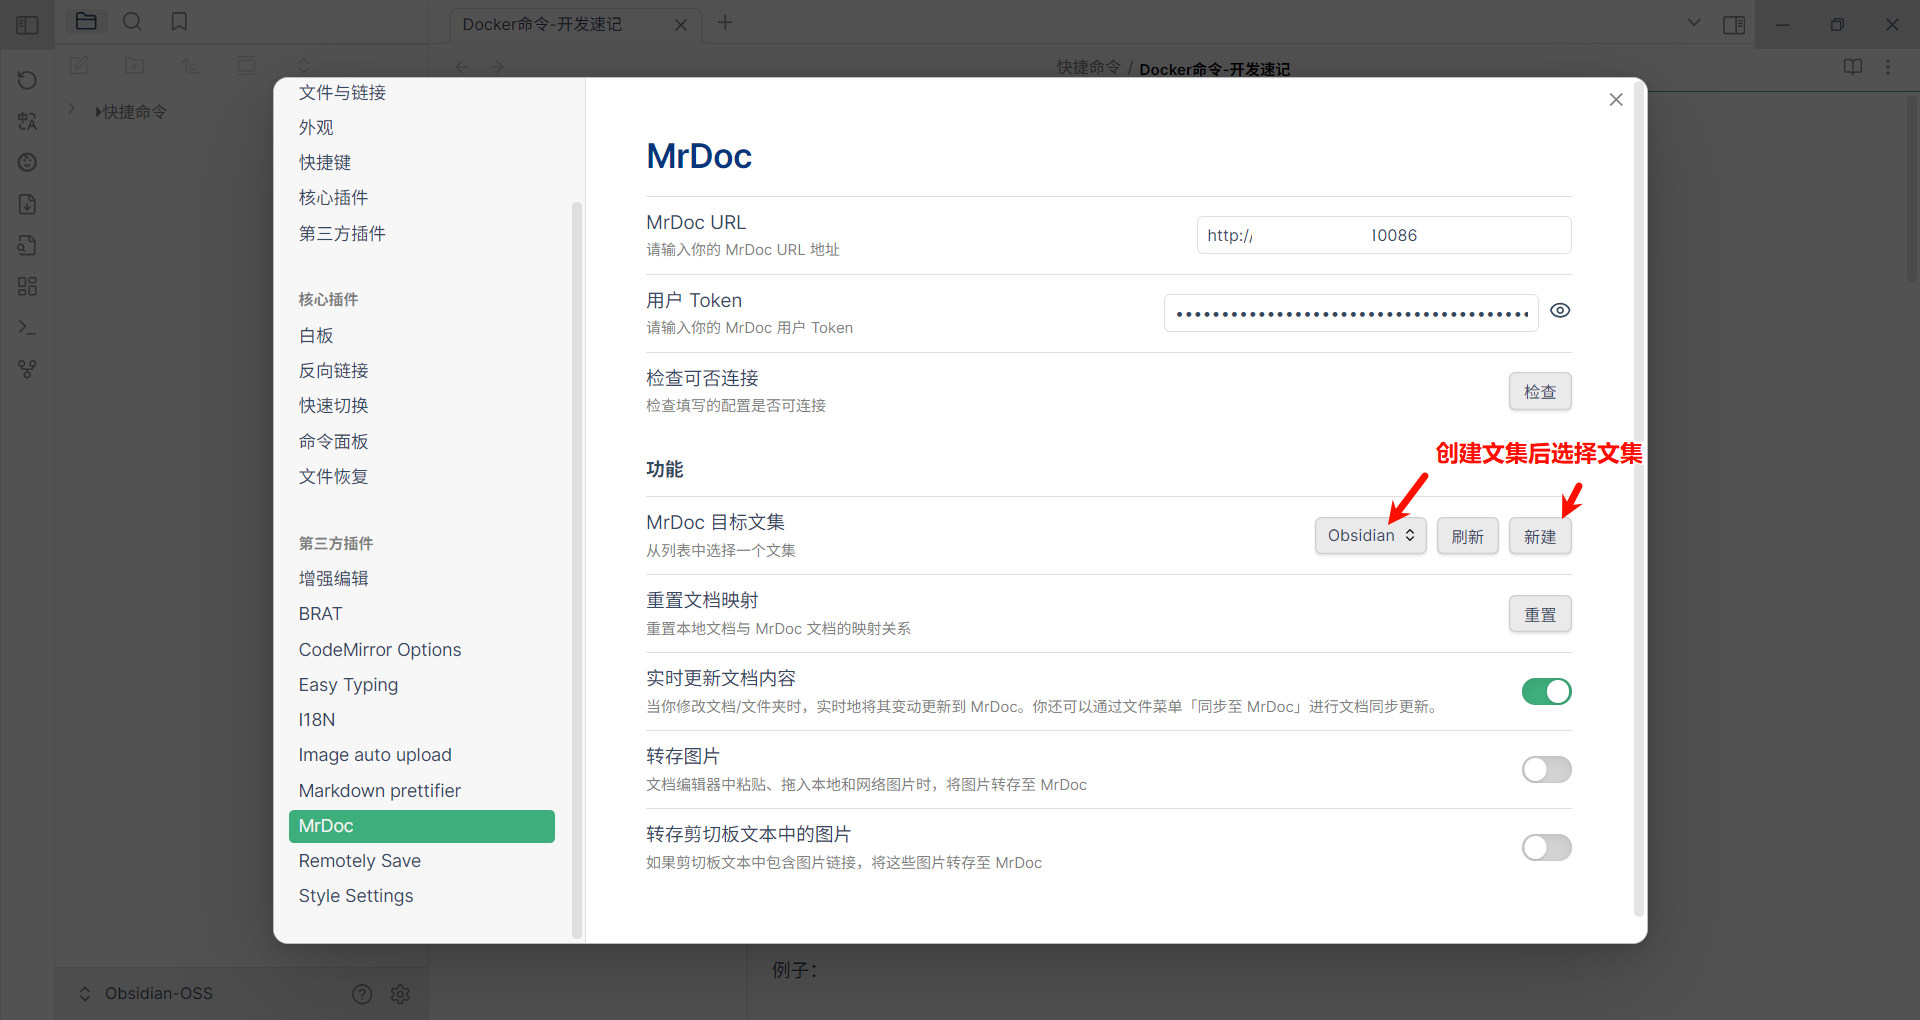Click the sort order icon

tap(190, 66)
